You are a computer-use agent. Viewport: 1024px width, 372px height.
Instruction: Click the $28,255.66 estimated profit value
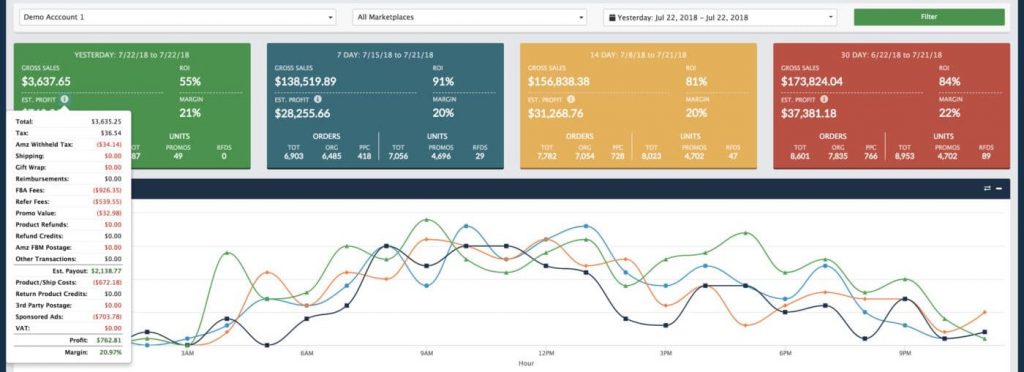pyautogui.click(x=302, y=114)
